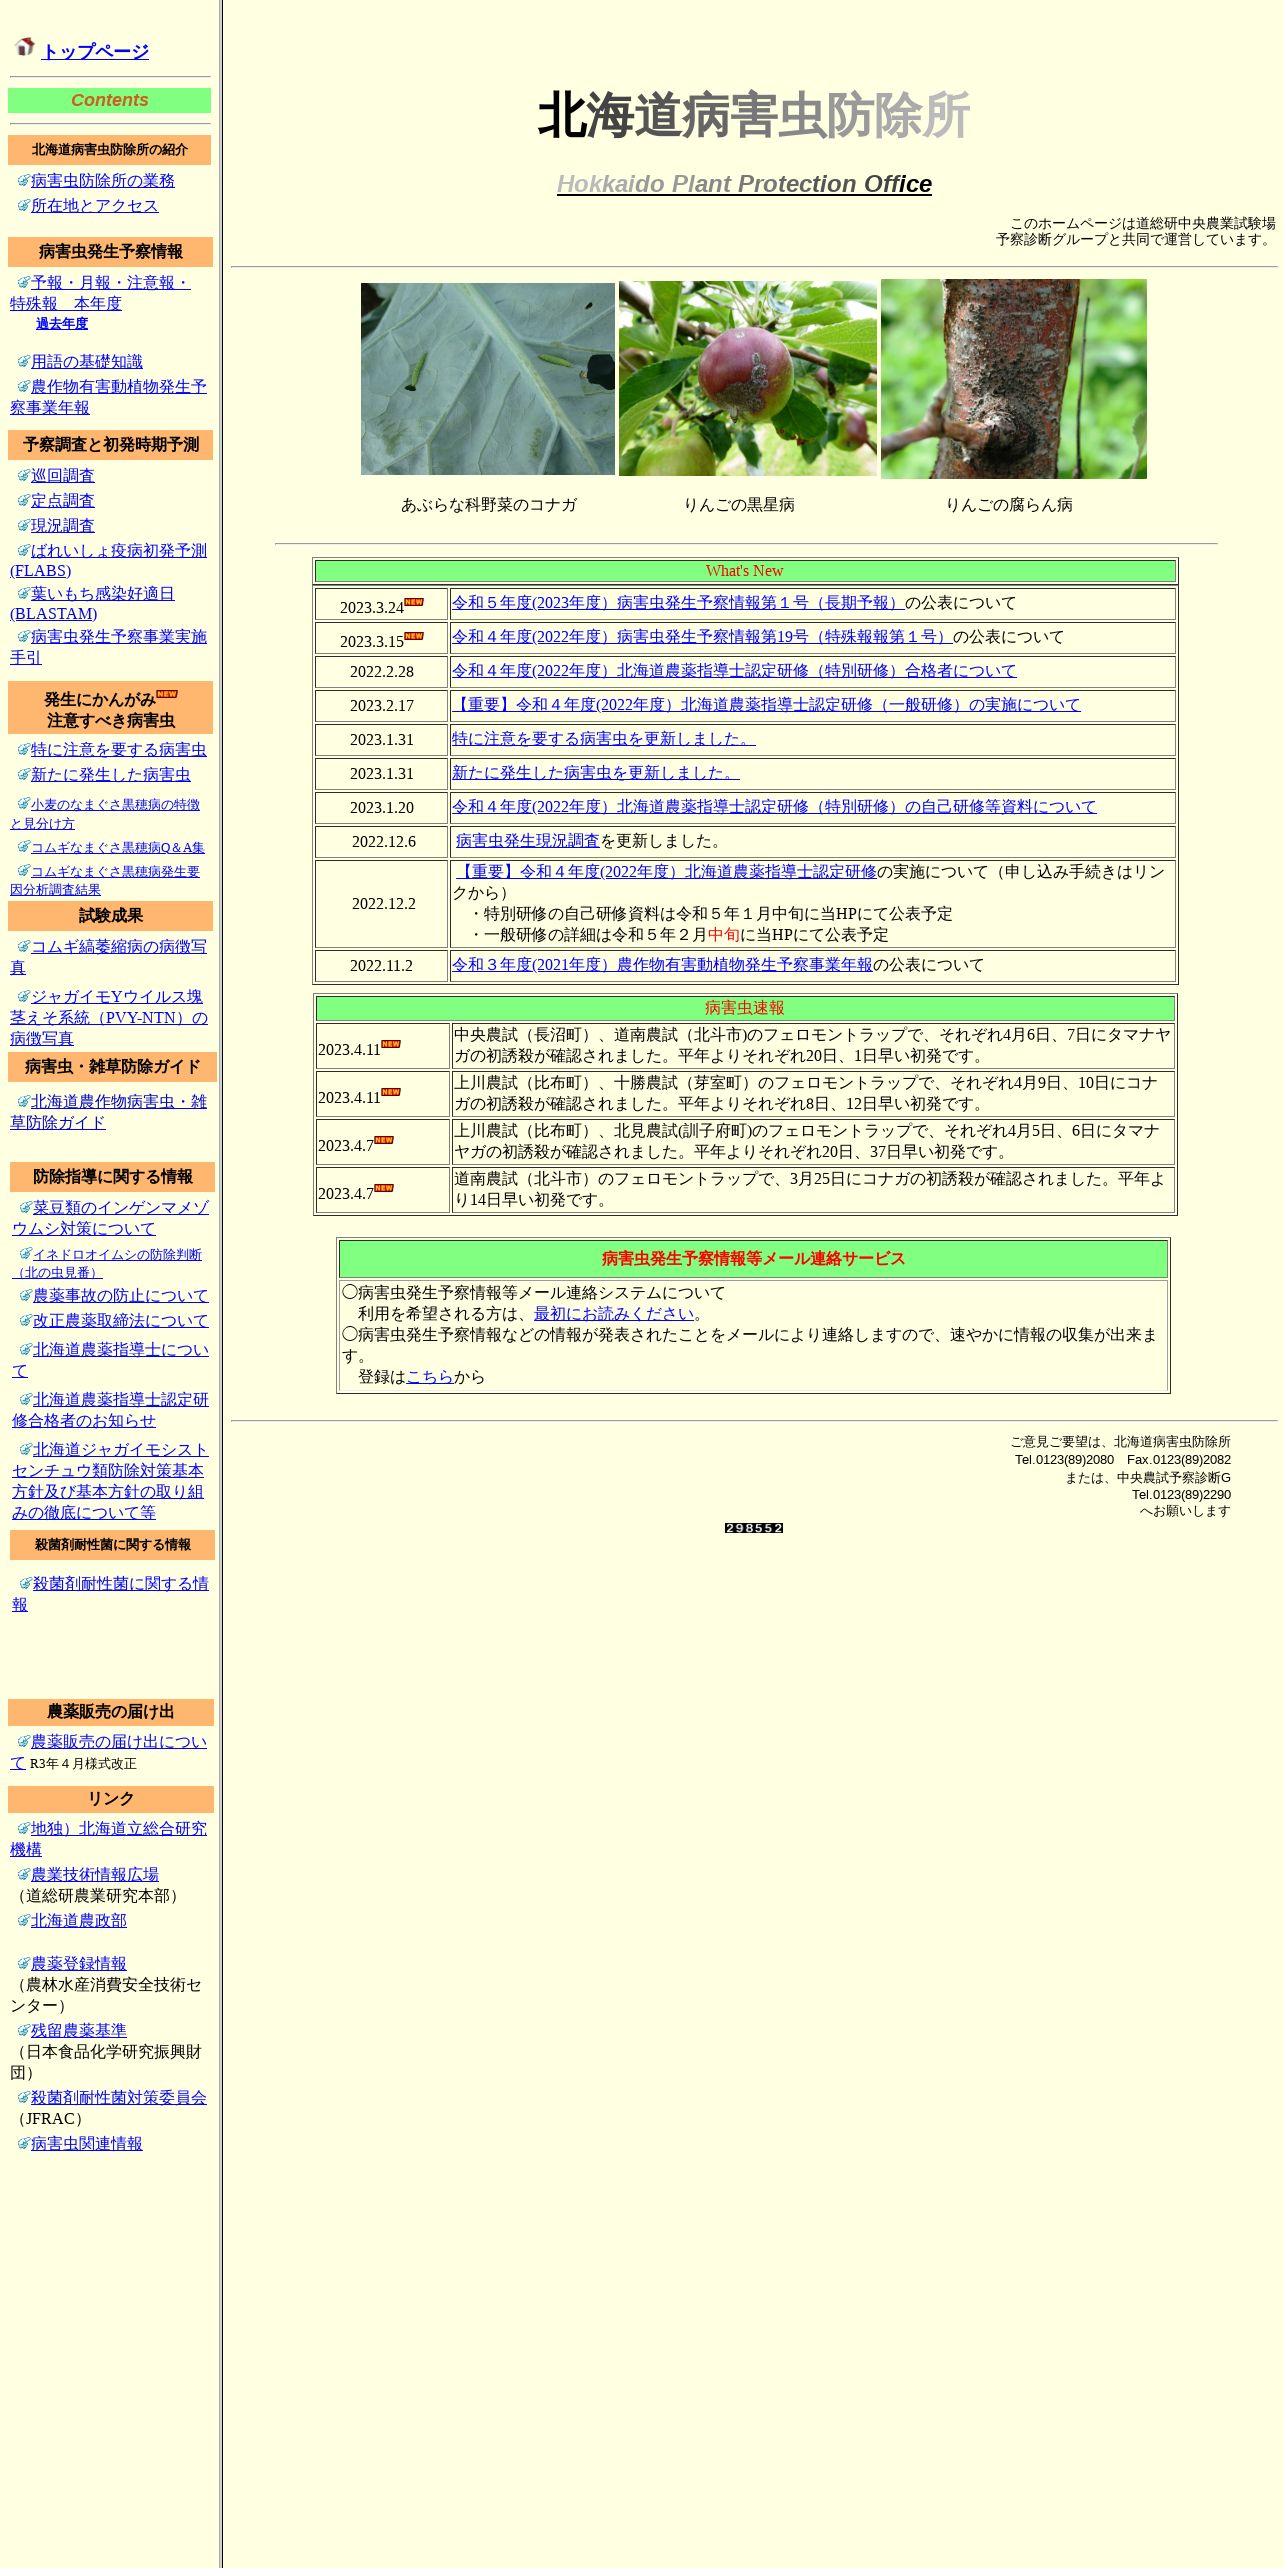Open 最初にお読みください link

(x=614, y=1314)
